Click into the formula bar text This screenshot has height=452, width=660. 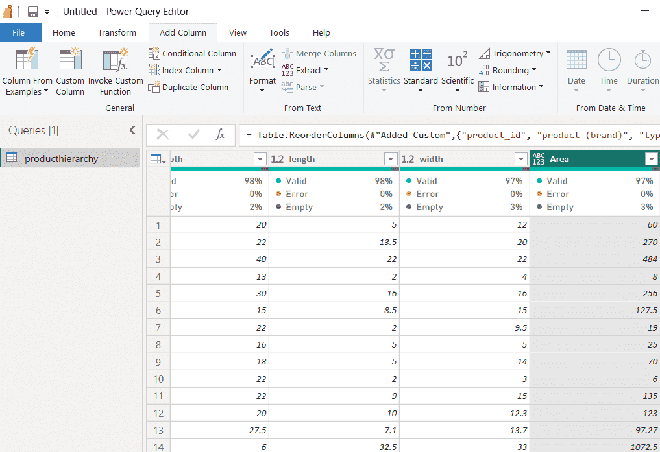(449, 135)
